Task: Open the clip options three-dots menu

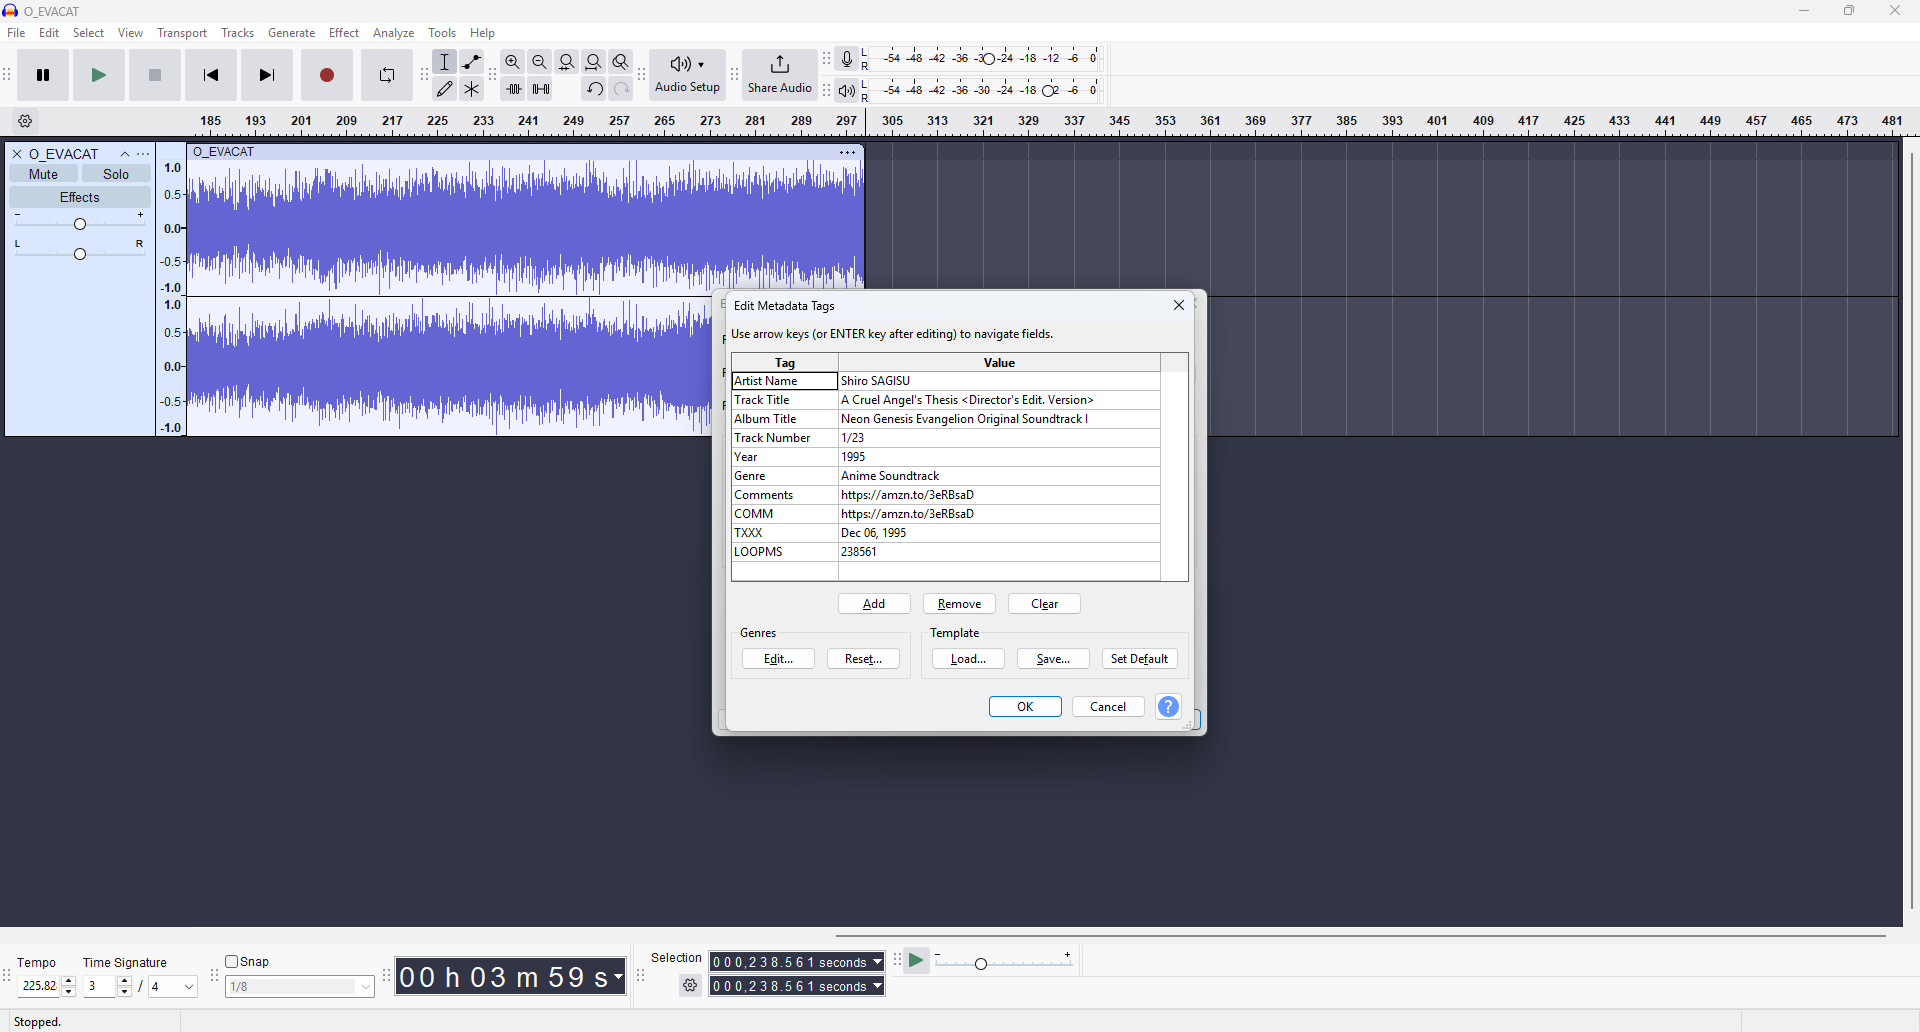Action: tap(848, 152)
